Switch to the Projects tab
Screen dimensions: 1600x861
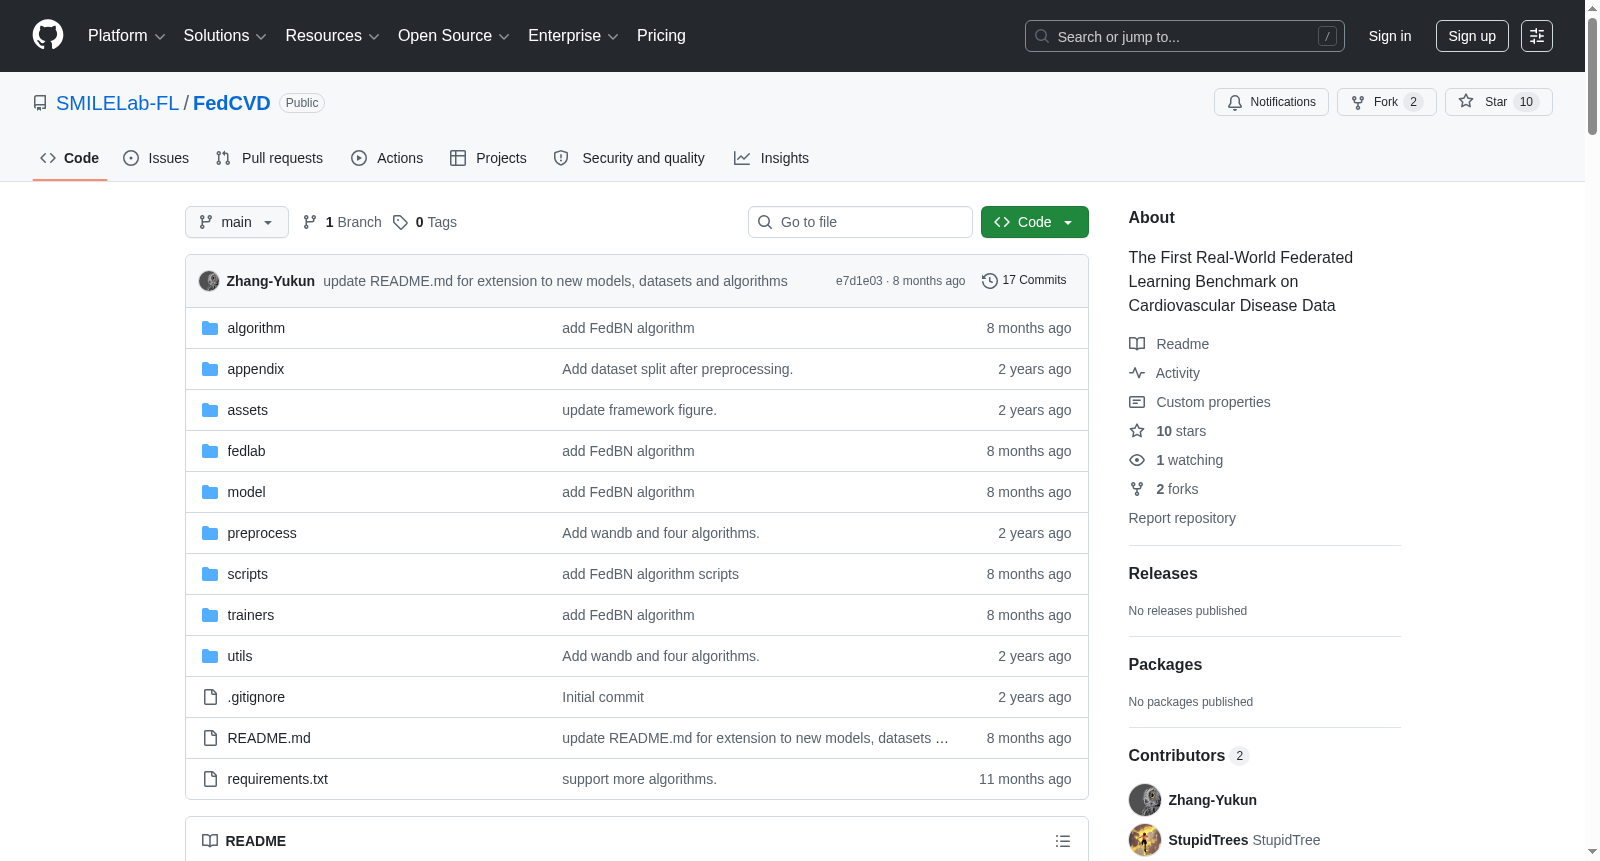pyautogui.click(x=488, y=158)
